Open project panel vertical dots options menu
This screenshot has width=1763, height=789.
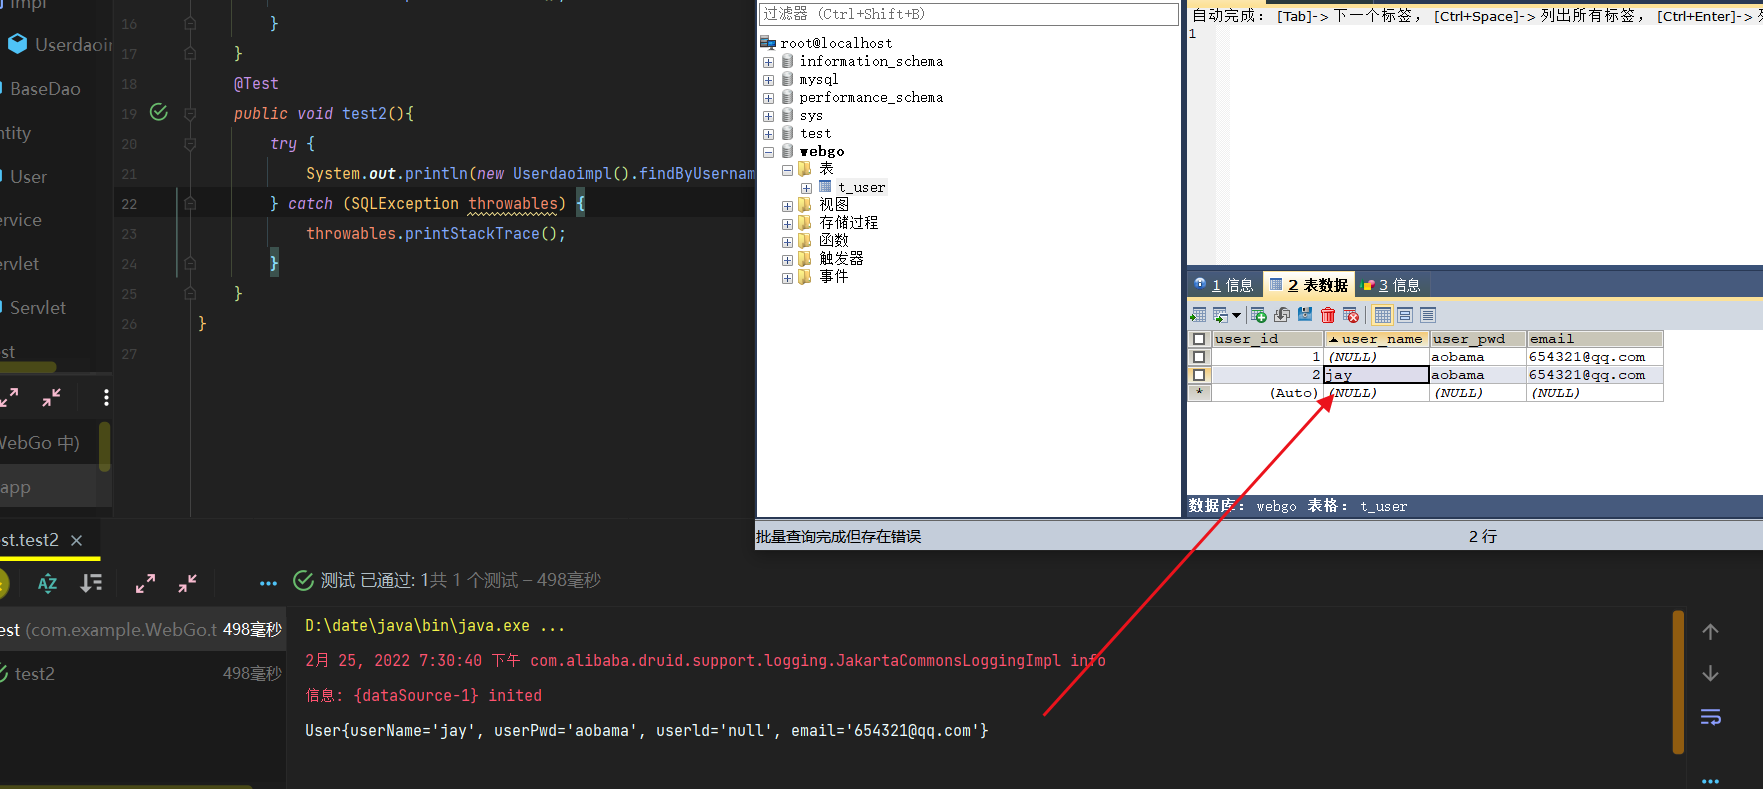point(106,398)
